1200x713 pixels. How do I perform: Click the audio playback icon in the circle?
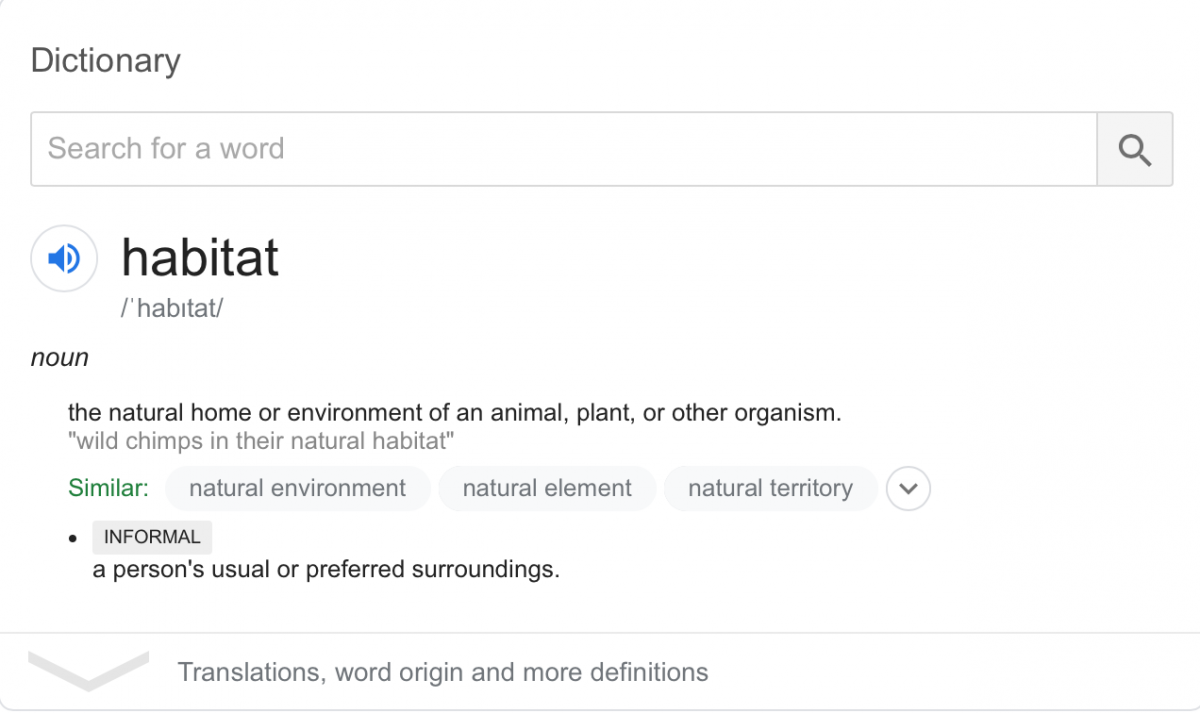(x=63, y=258)
